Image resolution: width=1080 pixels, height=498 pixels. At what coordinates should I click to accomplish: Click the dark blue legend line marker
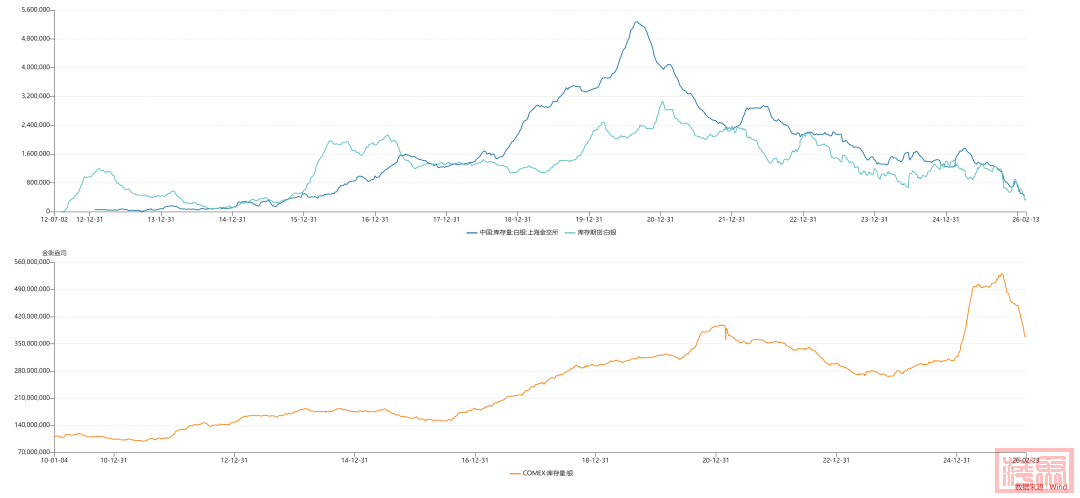(471, 231)
